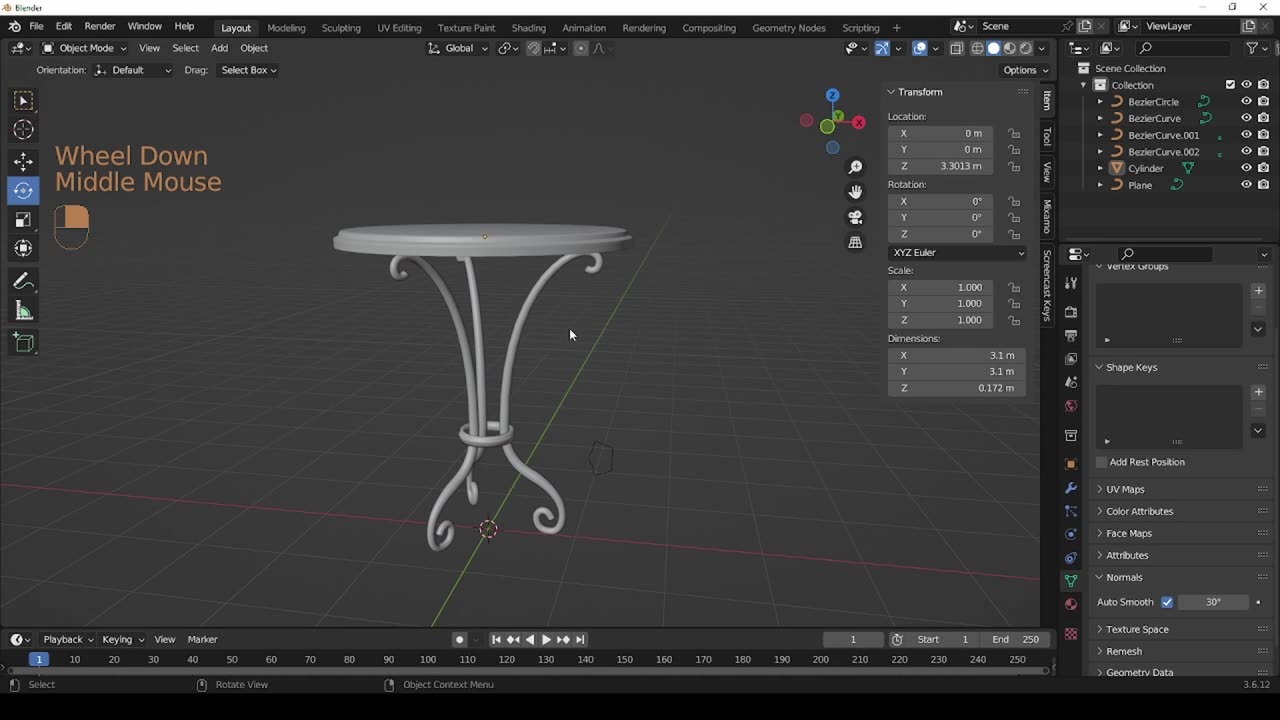The height and width of the screenshot is (720, 1280).
Task: Click the outliner search field
Action: coord(1184,48)
